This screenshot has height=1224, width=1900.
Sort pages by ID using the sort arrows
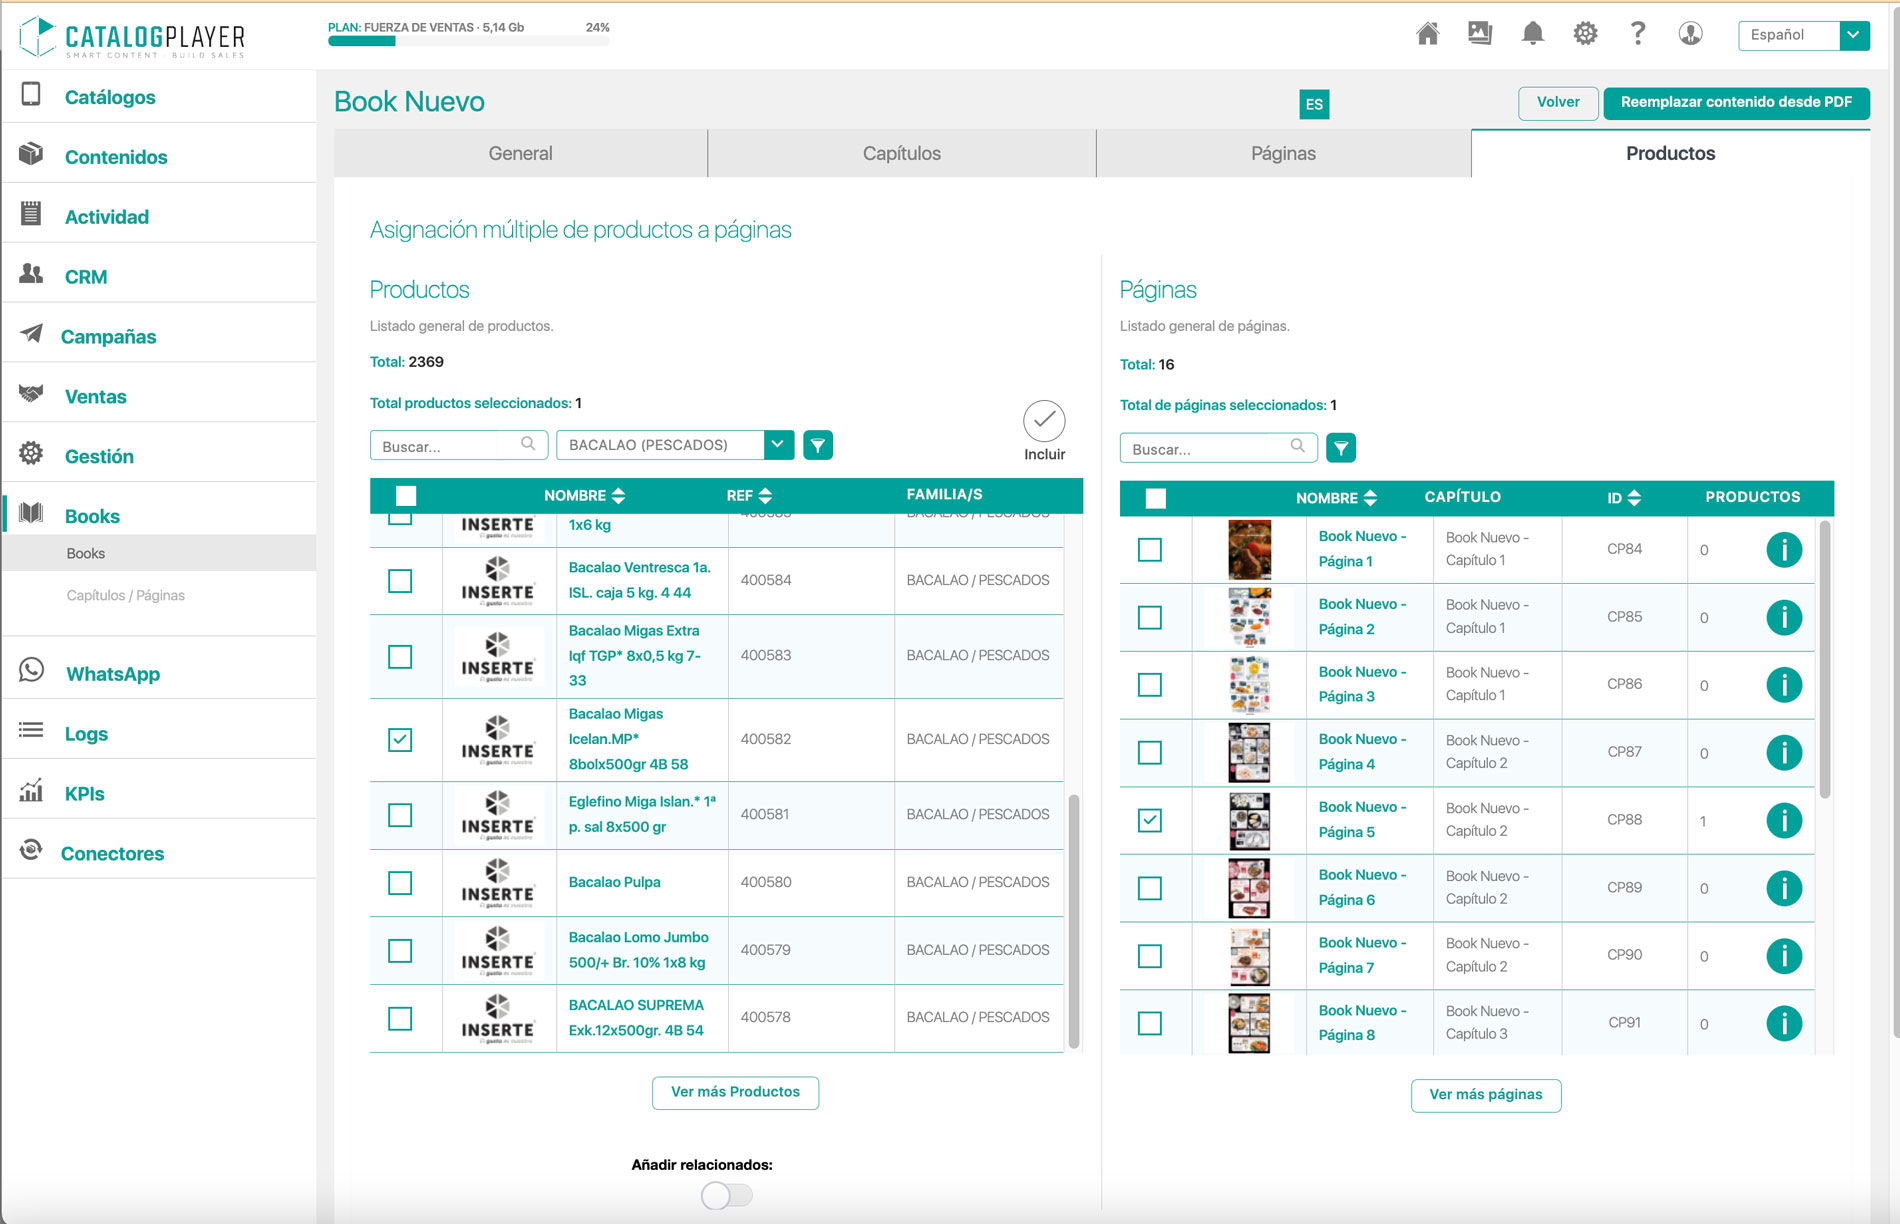click(1634, 496)
